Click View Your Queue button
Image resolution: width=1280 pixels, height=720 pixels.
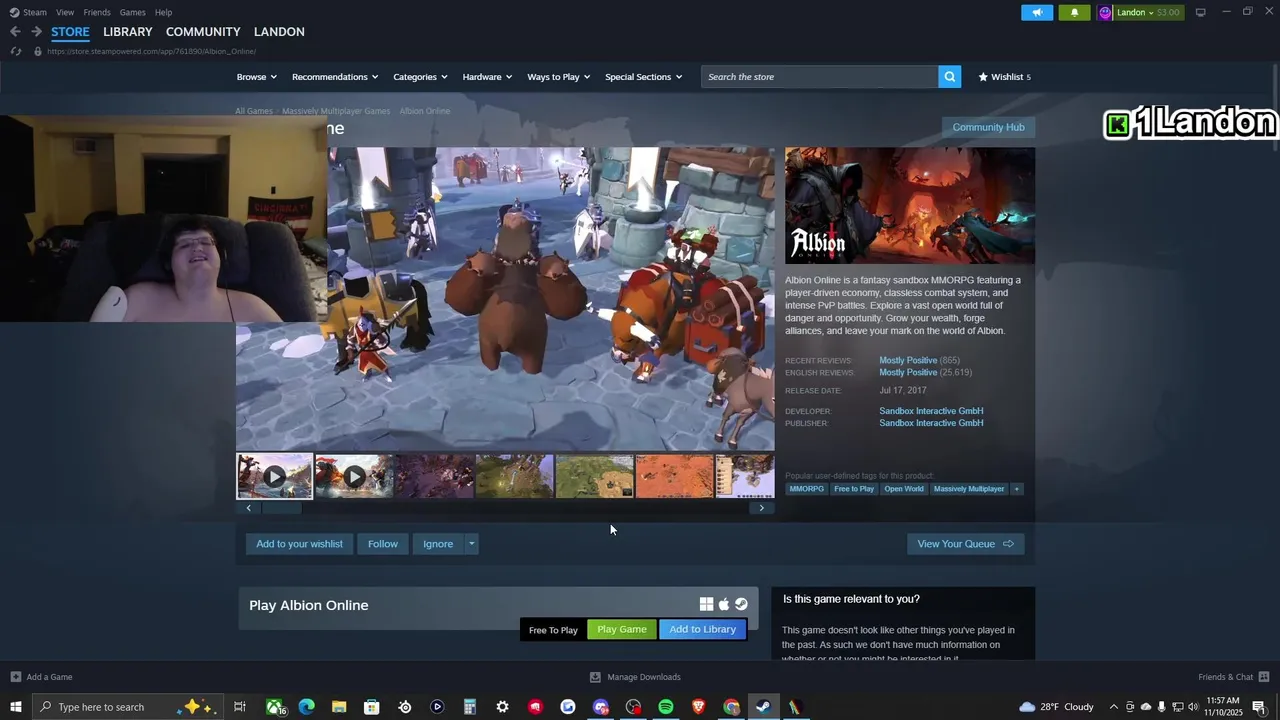point(965,544)
